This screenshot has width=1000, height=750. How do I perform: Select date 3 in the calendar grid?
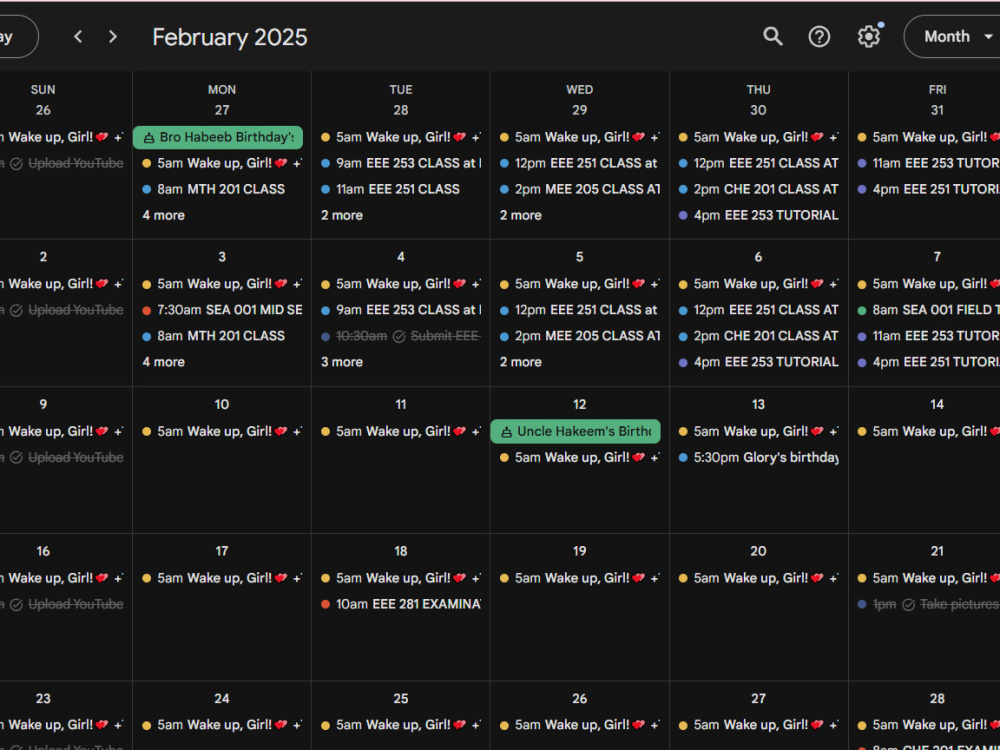click(221, 257)
